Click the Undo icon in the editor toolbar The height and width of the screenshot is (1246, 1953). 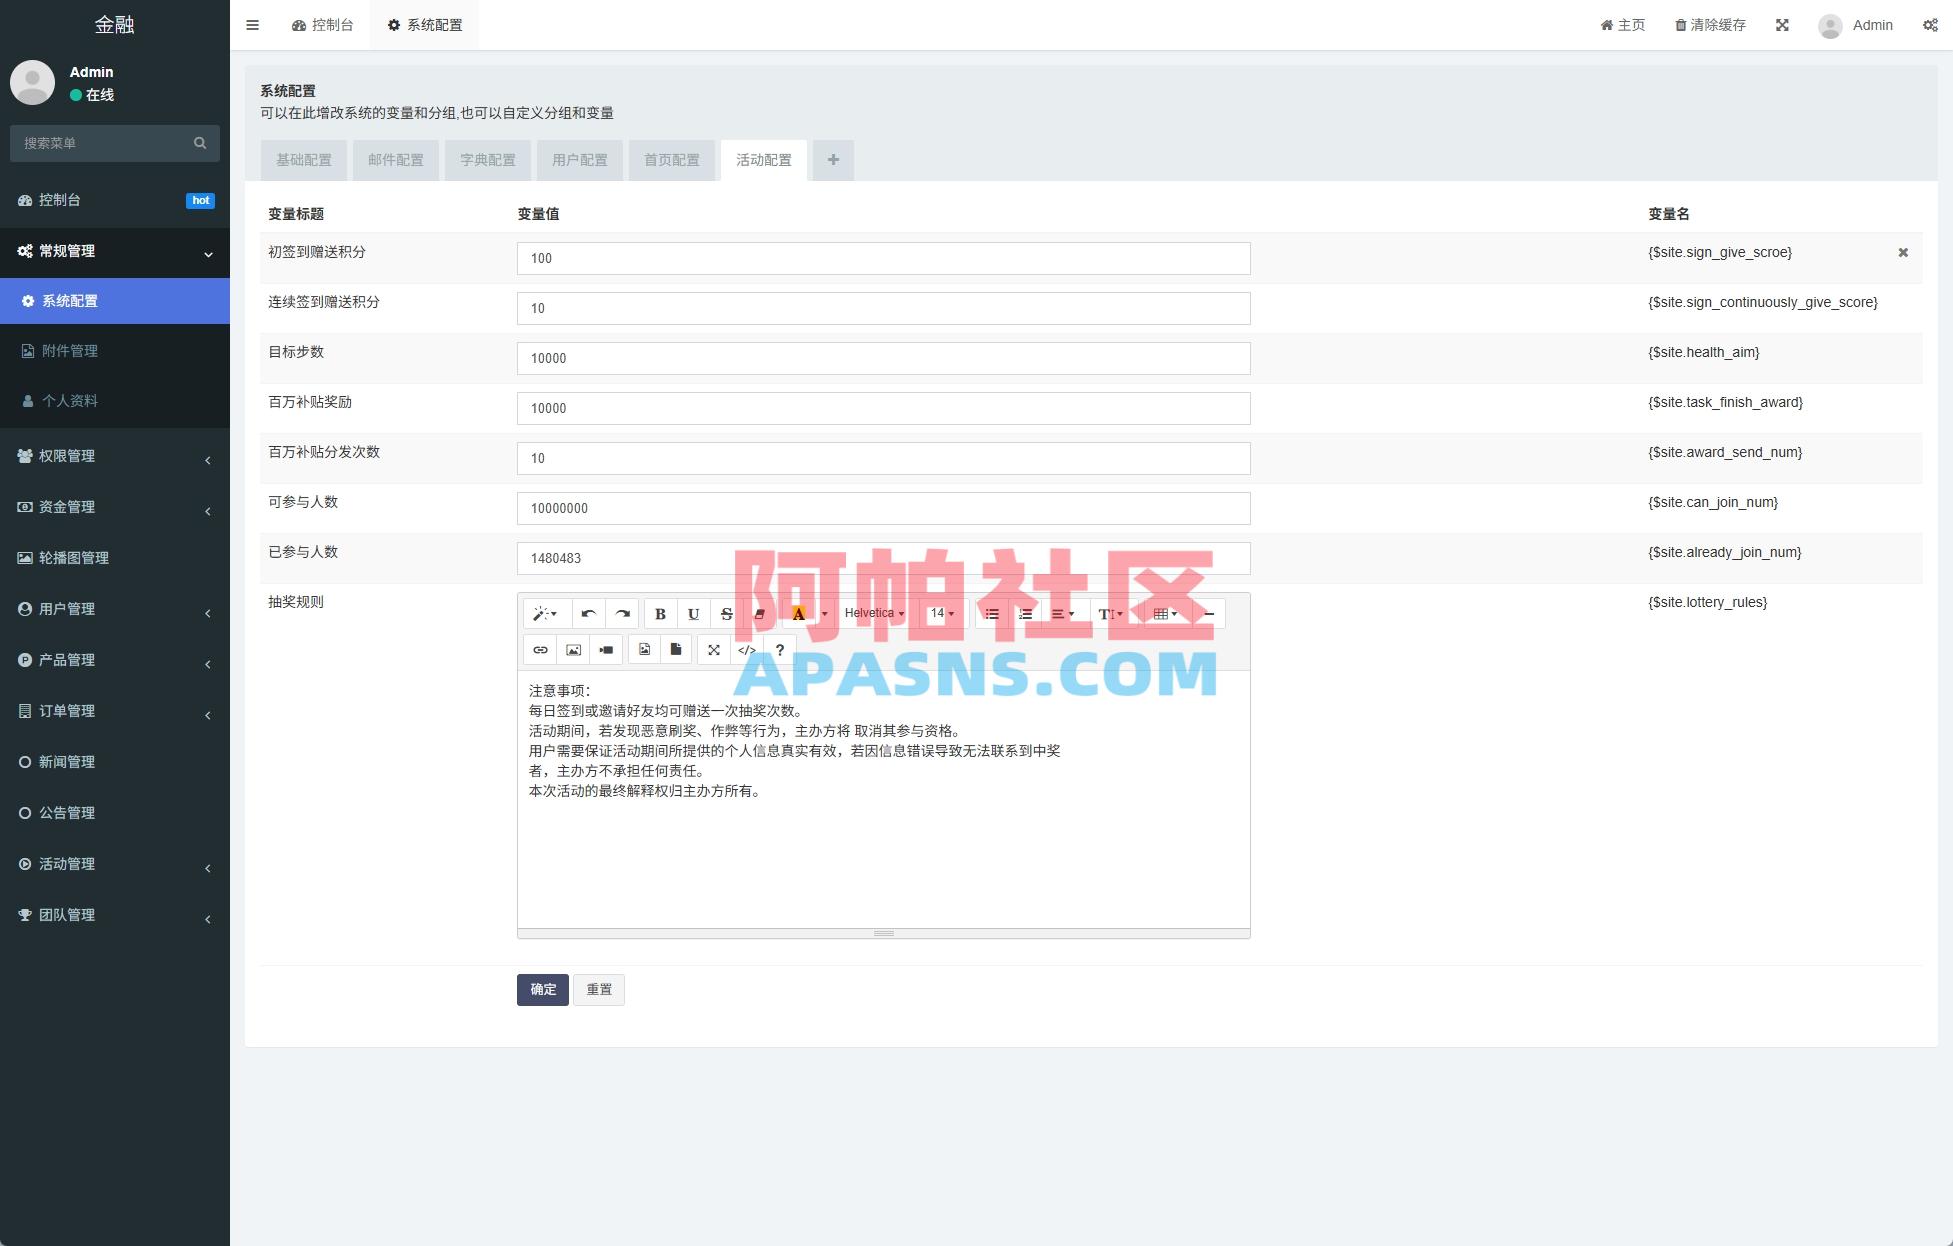[588, 613]
